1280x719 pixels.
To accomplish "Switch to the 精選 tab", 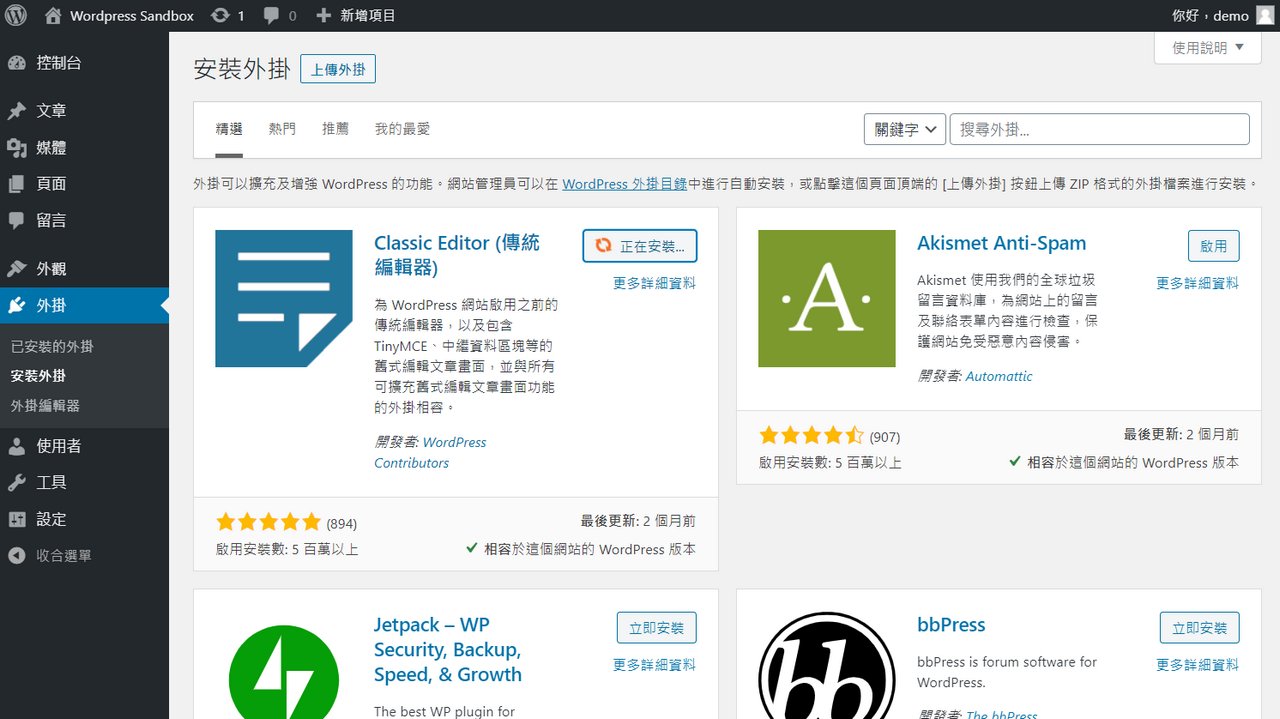I will (x=229, y=129).
